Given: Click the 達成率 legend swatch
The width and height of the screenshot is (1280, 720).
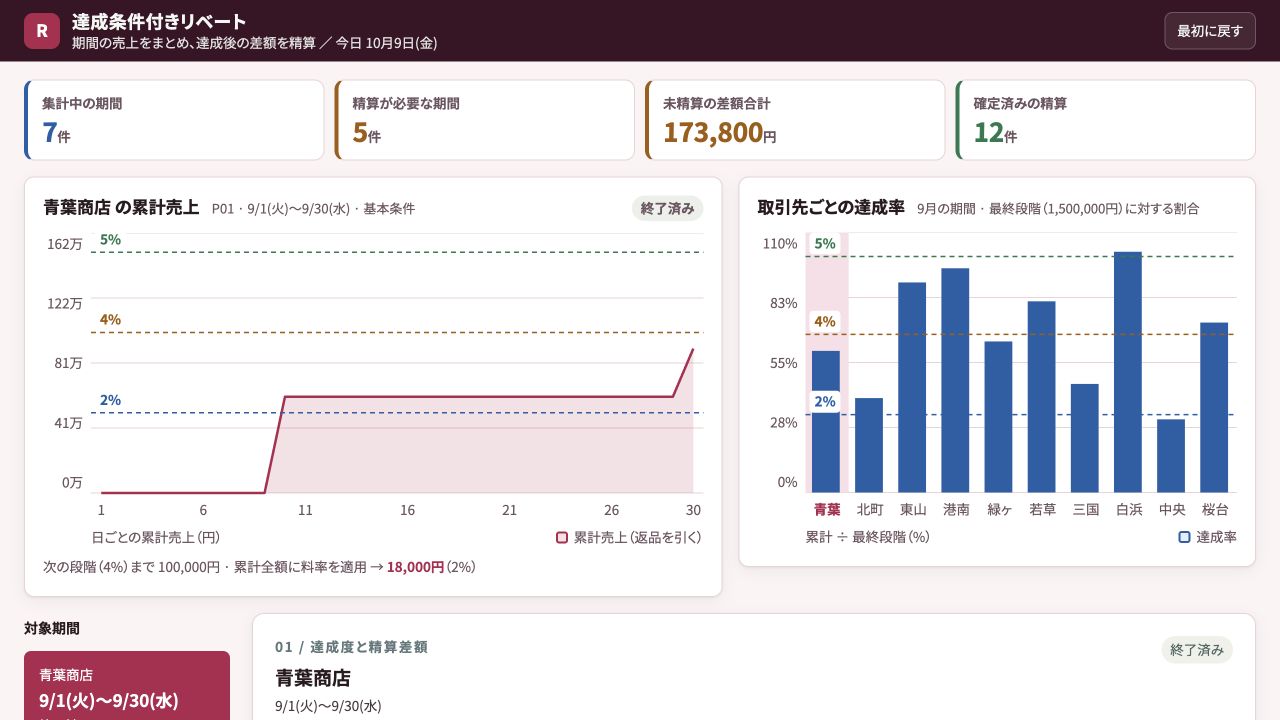Looking at the screenshot, I should click(x=1185, y=537).
